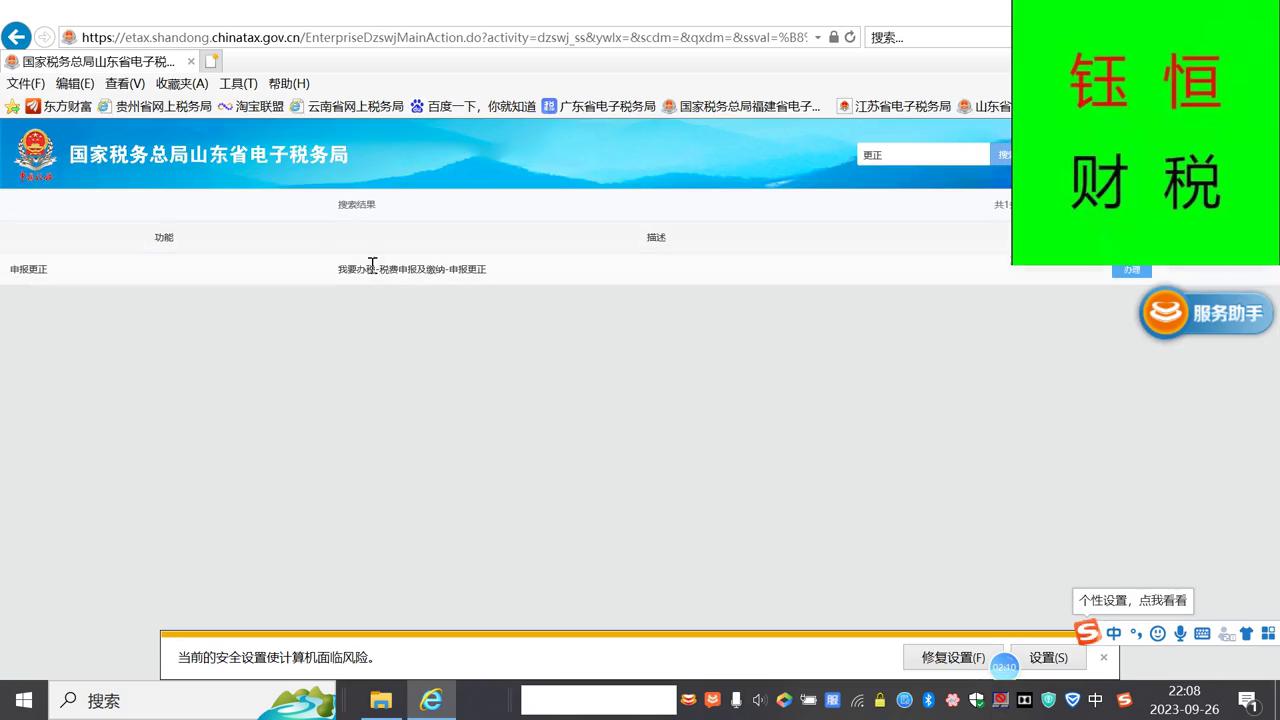1280x720 pixels.
Task: Click the site search field containing 更正
Action: pyautogui.click(x=923, y=155)
